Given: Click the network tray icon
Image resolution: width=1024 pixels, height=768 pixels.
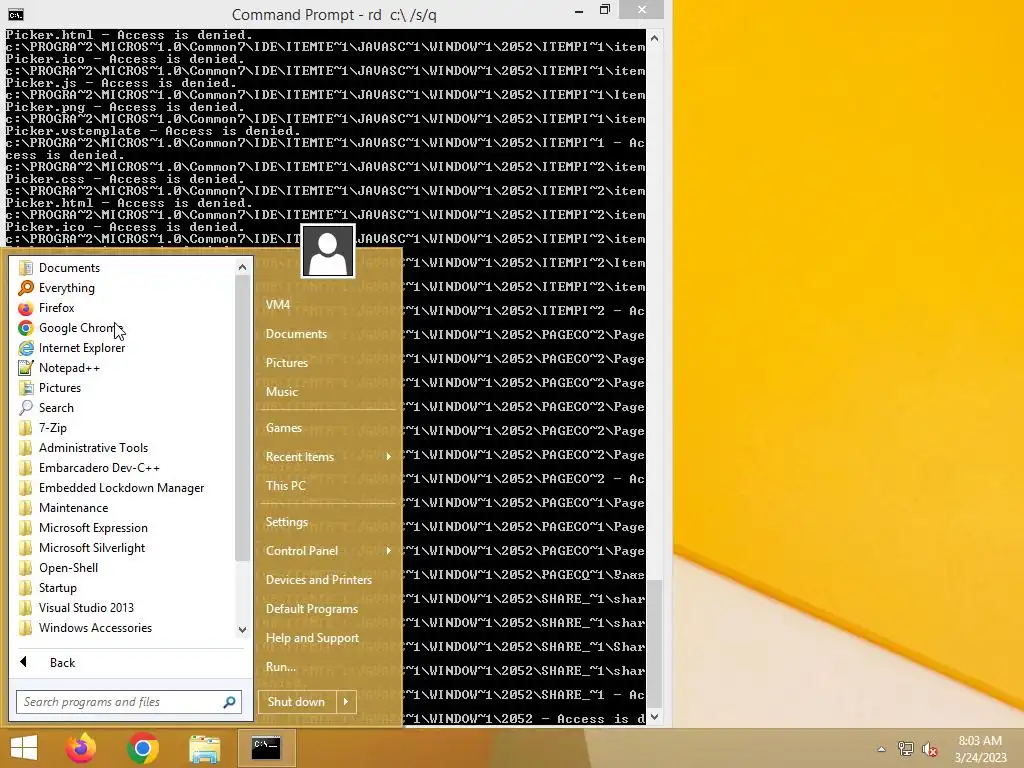Looking at the screenshot, I should point(906,749).
